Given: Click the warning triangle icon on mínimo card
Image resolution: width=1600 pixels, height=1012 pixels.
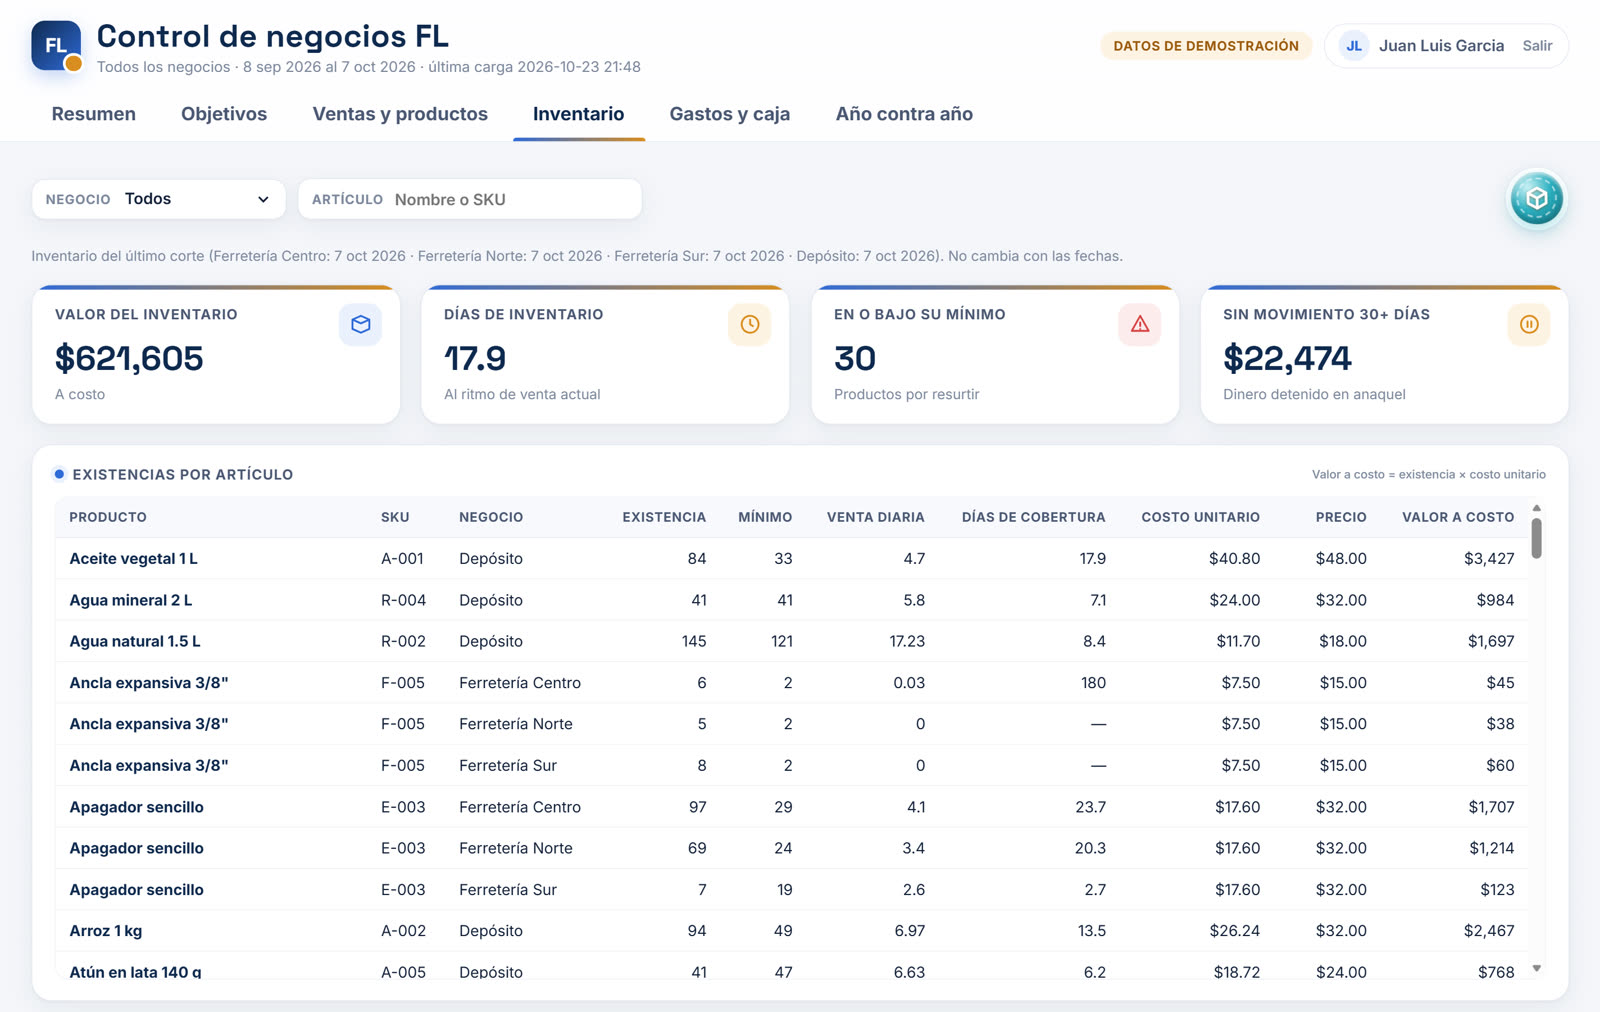Looking at the screenshot, I should pyautogui.click(x=1139, y=324).
